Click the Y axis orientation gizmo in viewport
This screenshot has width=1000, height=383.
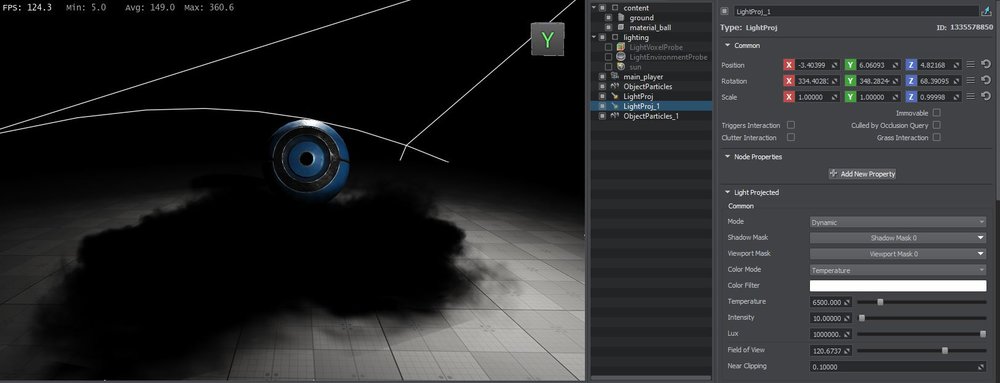pos(547,40)
